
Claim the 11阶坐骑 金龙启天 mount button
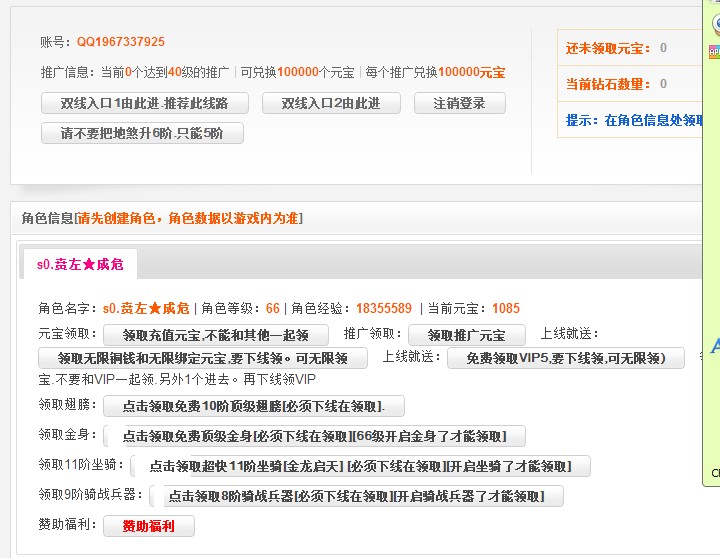tap(360, 466)
